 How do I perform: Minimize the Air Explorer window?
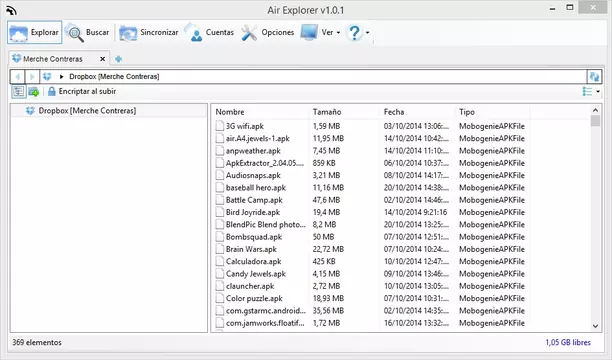pyautogui.click(x=552, y=8)
